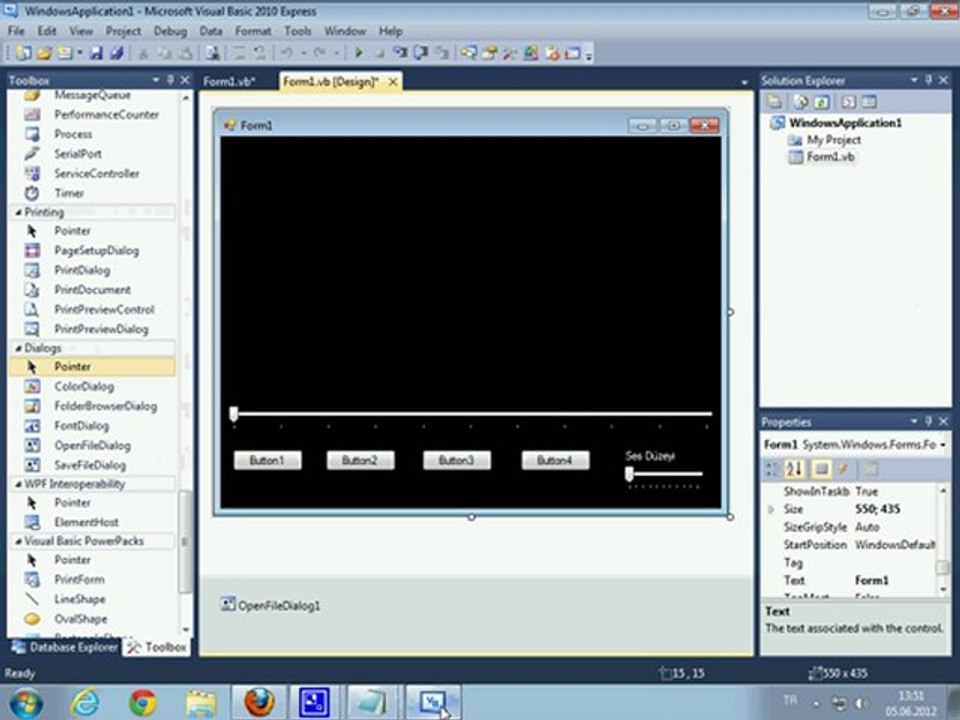Image resolution: width=960 pixels, height=720 pixels.
Task: Click Properties button icon in Properties panel
Action: pyautogui.click(x=821, y=470)
